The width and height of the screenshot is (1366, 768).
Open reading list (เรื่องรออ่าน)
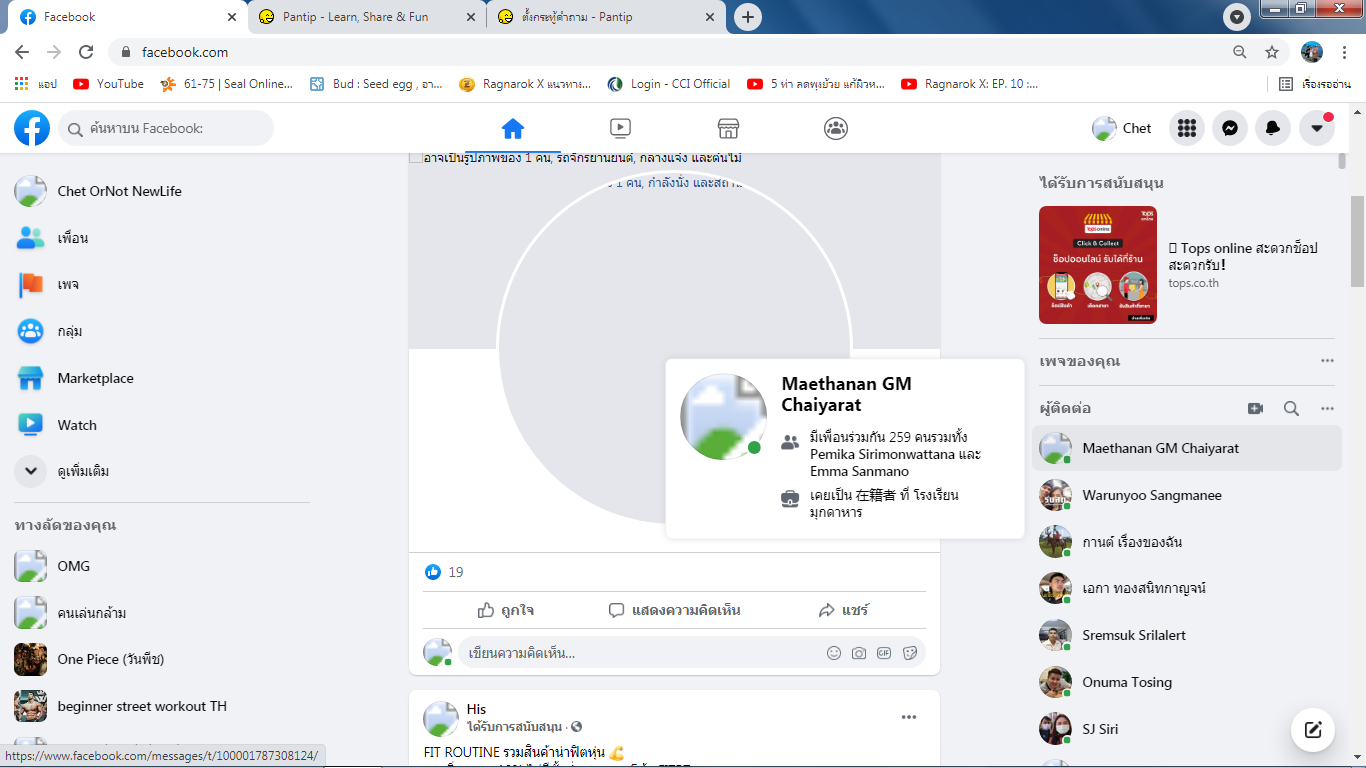point(1315,84)
